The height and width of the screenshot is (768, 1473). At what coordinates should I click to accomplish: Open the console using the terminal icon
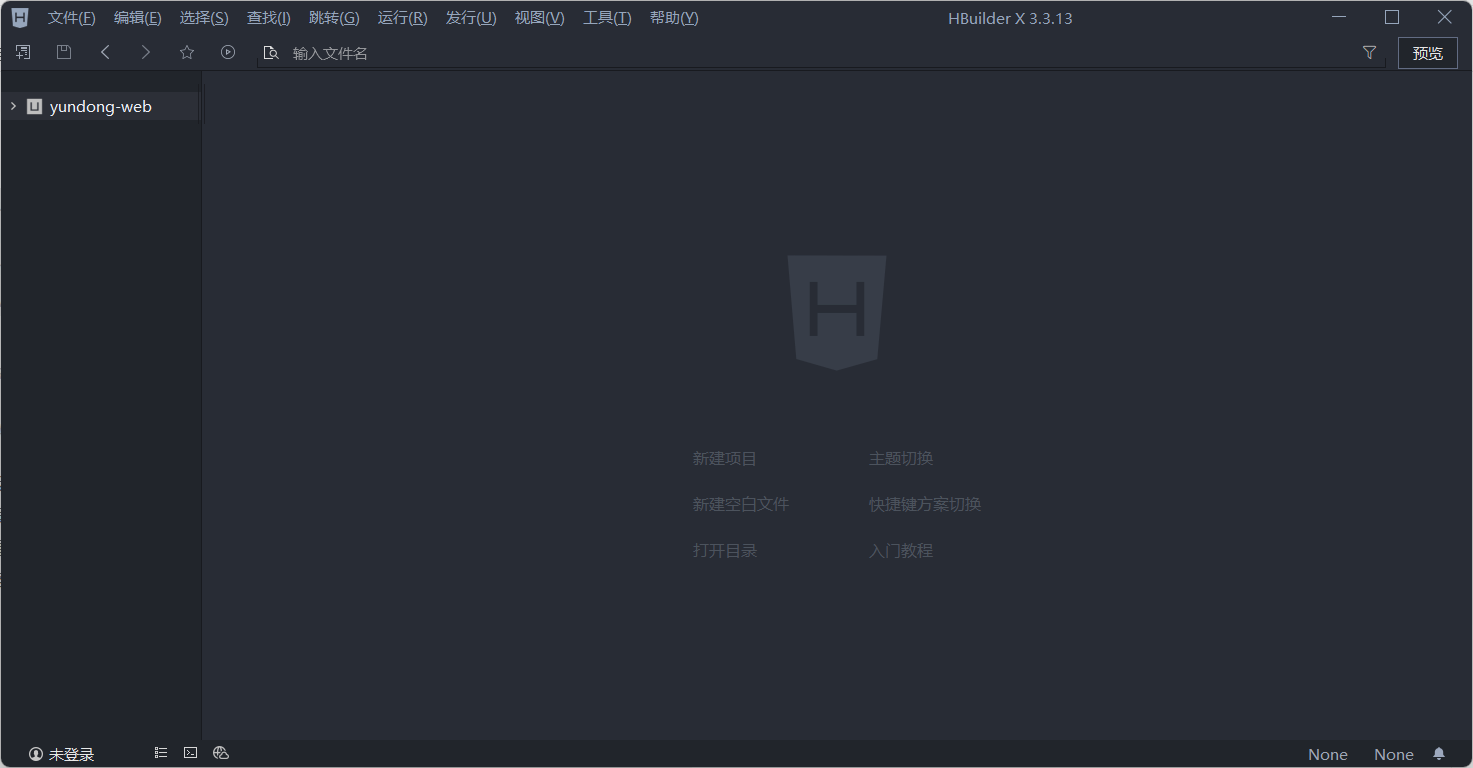190,752
